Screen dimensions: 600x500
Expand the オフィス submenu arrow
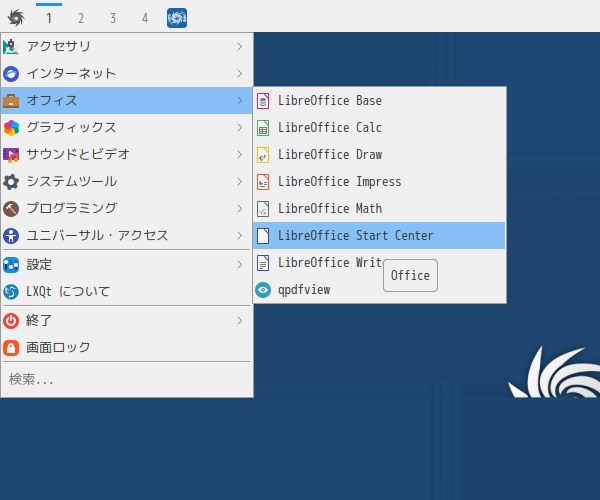tap(240, 101)
